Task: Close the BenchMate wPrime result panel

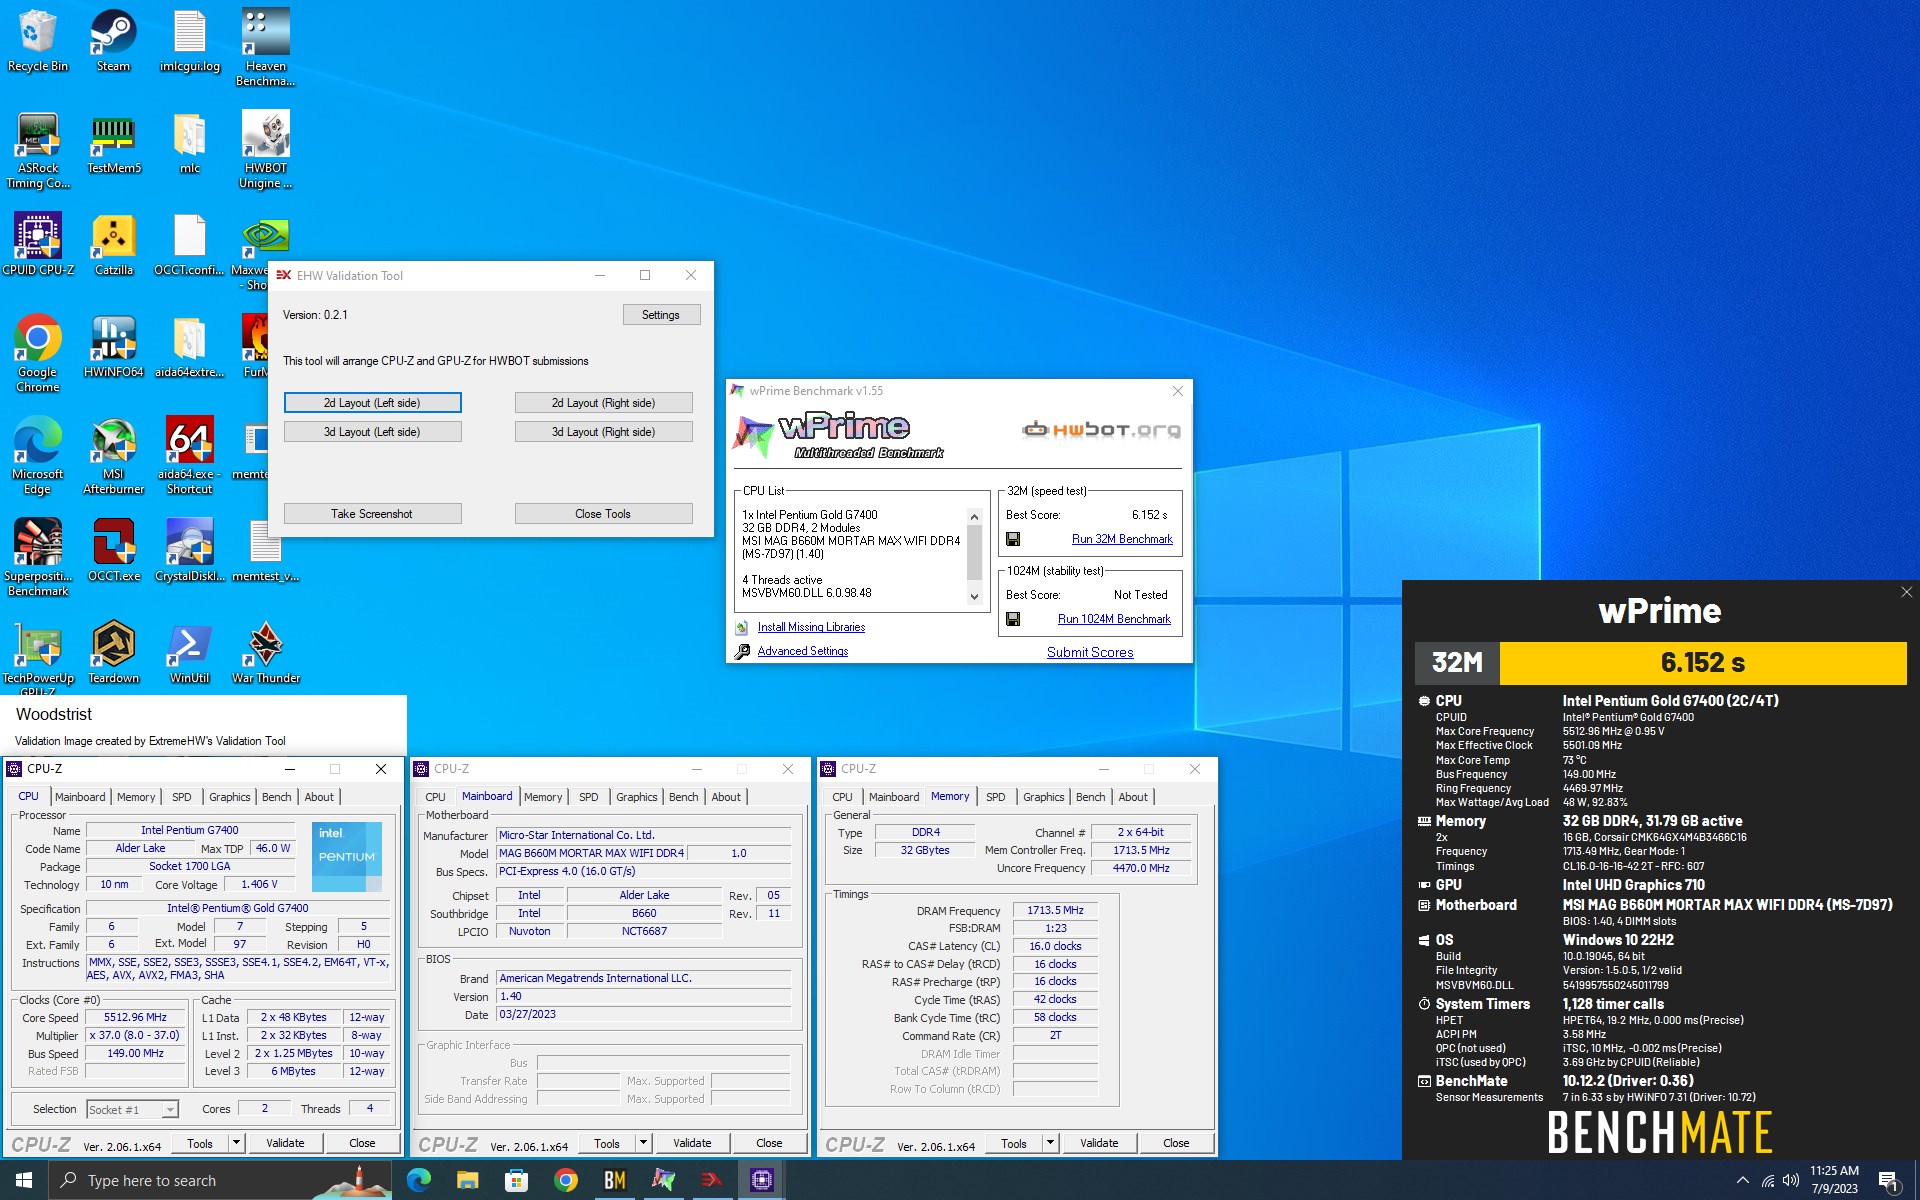Action: (1906, 592)
